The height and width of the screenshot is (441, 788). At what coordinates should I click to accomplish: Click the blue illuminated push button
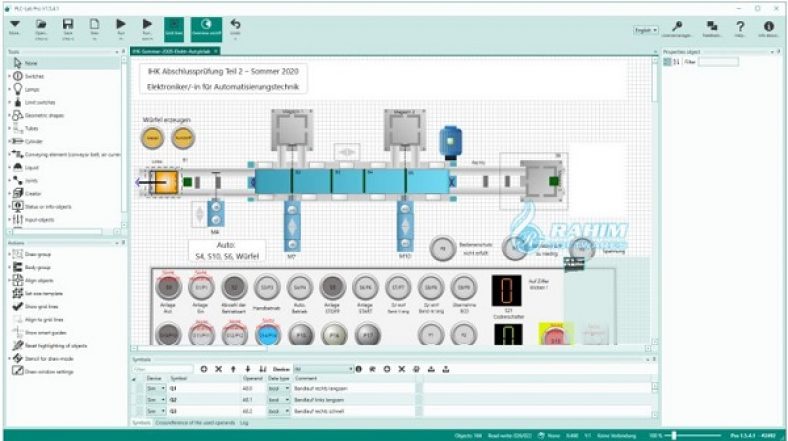[x=268, y=335]
